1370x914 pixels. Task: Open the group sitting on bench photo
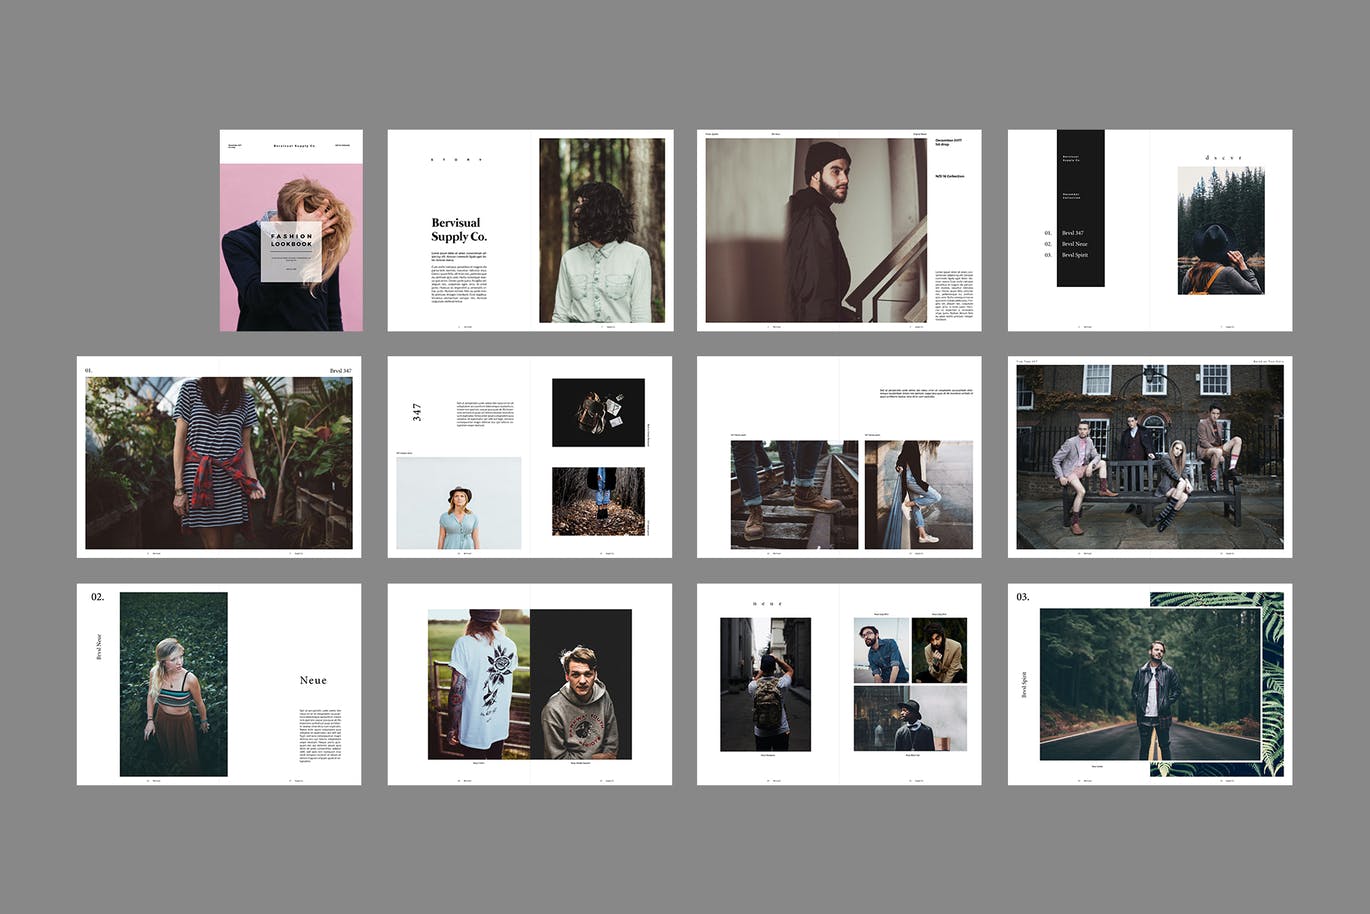1149,457
